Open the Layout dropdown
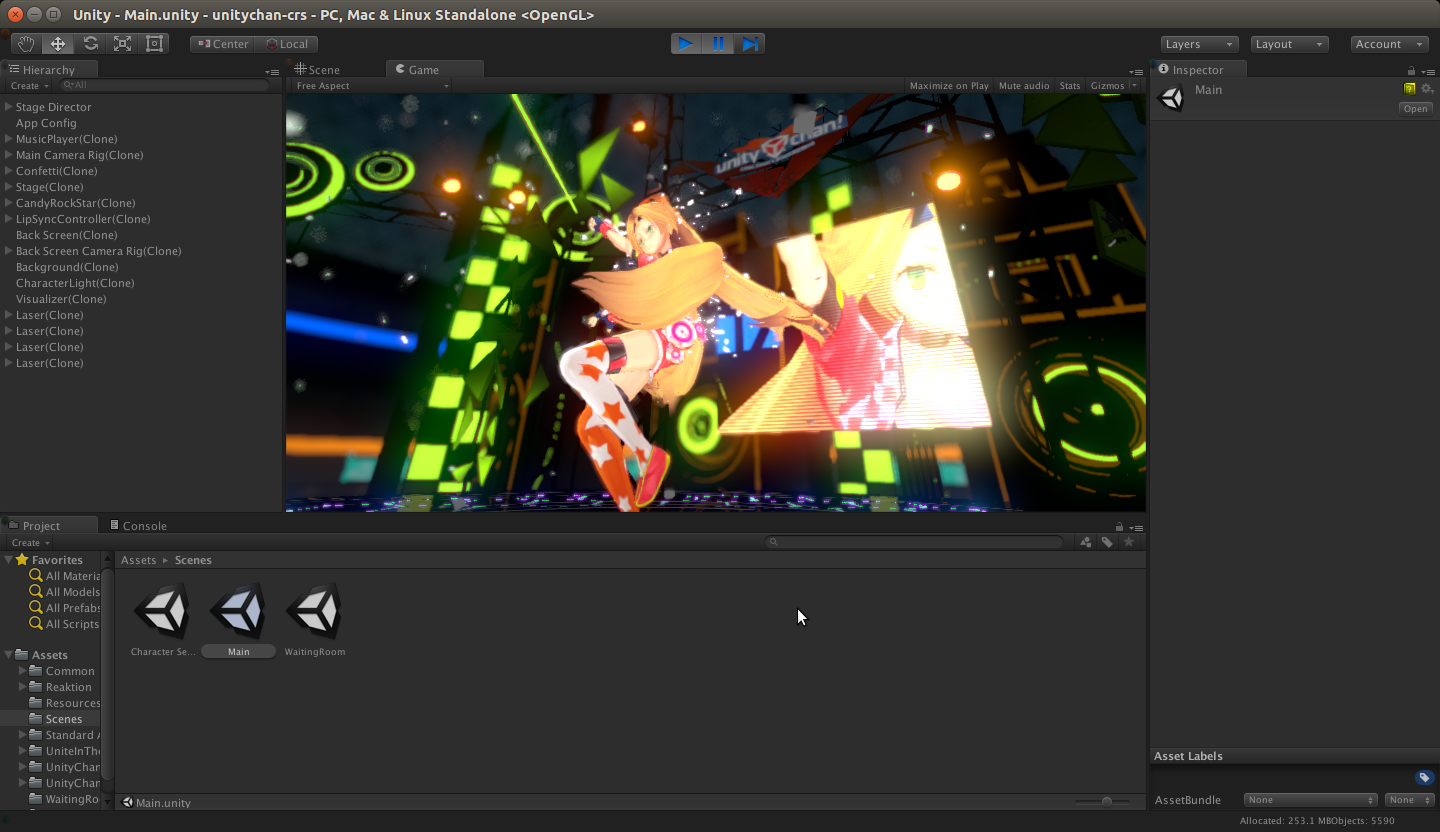This screenshot has height=832, width=1440. 1289,44
